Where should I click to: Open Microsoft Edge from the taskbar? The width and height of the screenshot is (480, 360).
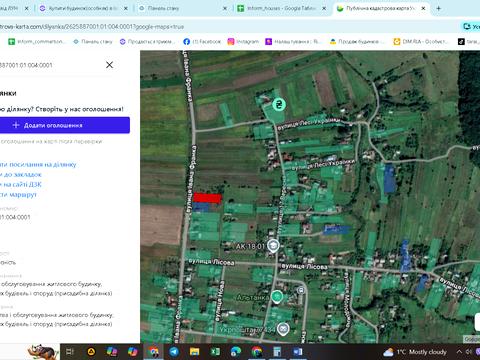[236, 352]
